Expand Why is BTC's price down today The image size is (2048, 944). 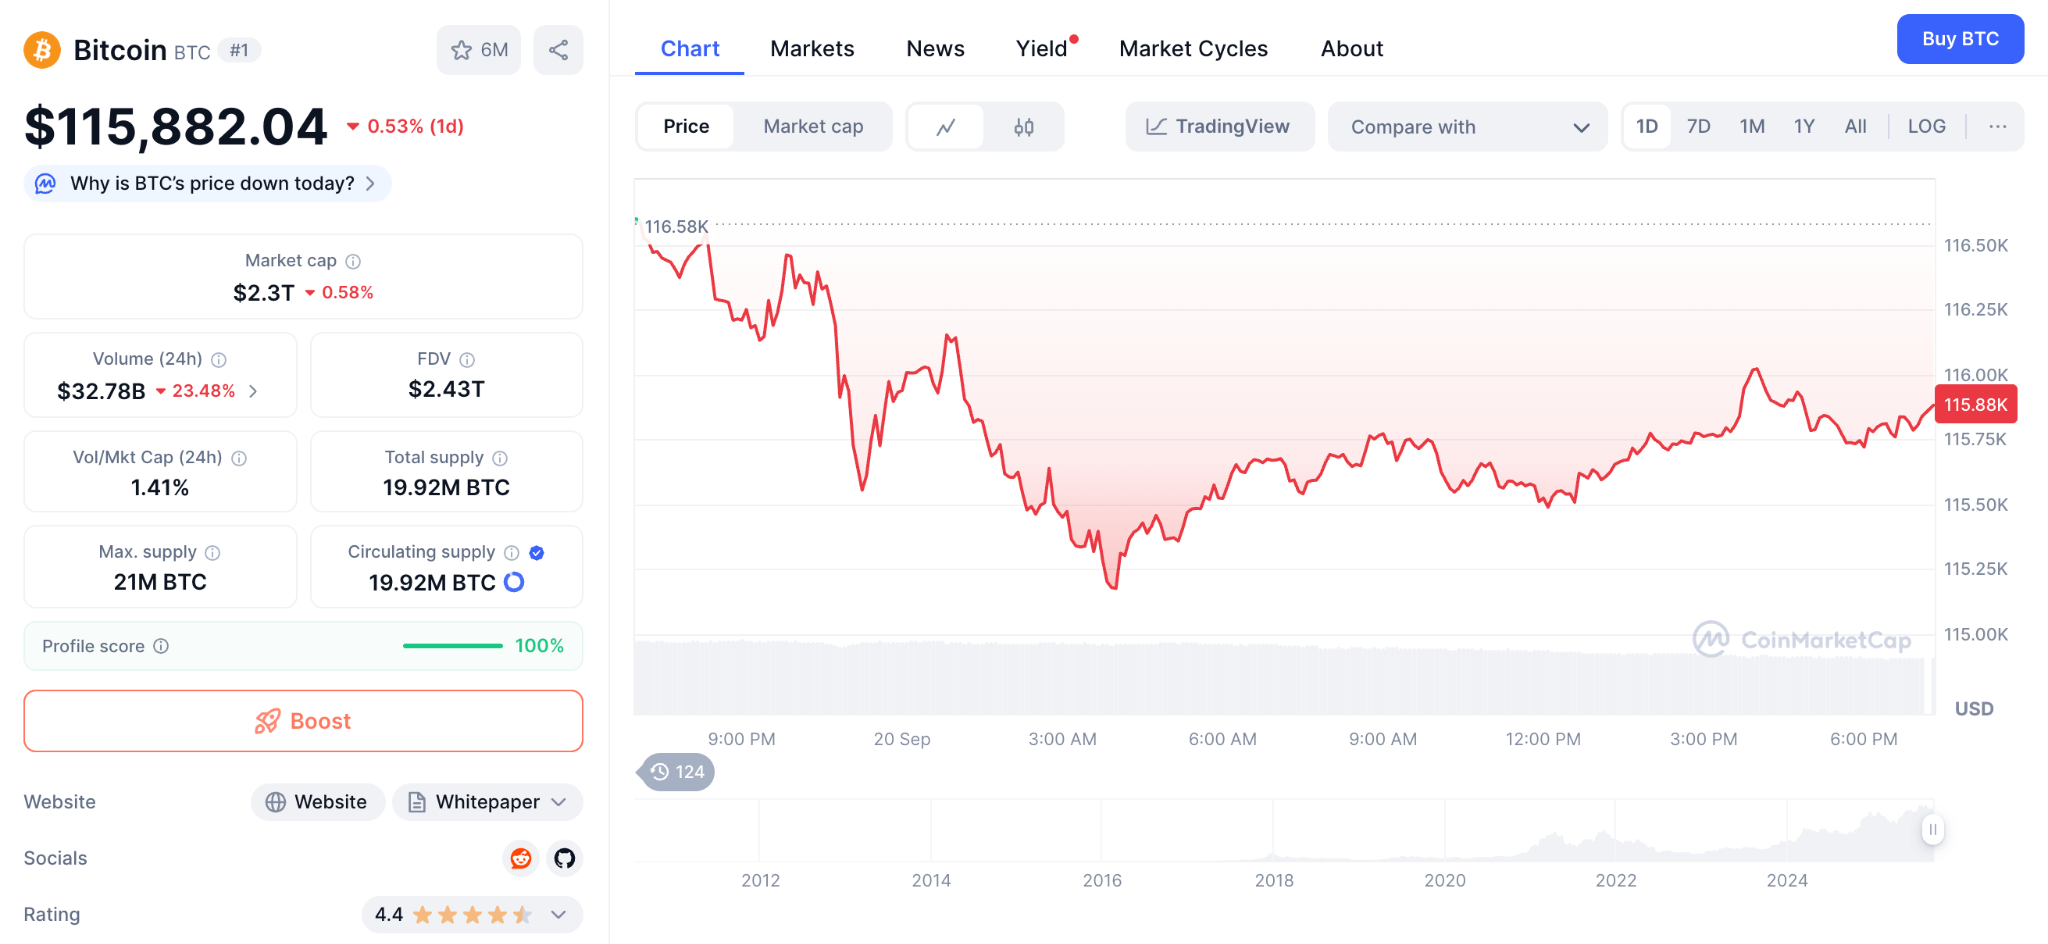pos(207,183)
